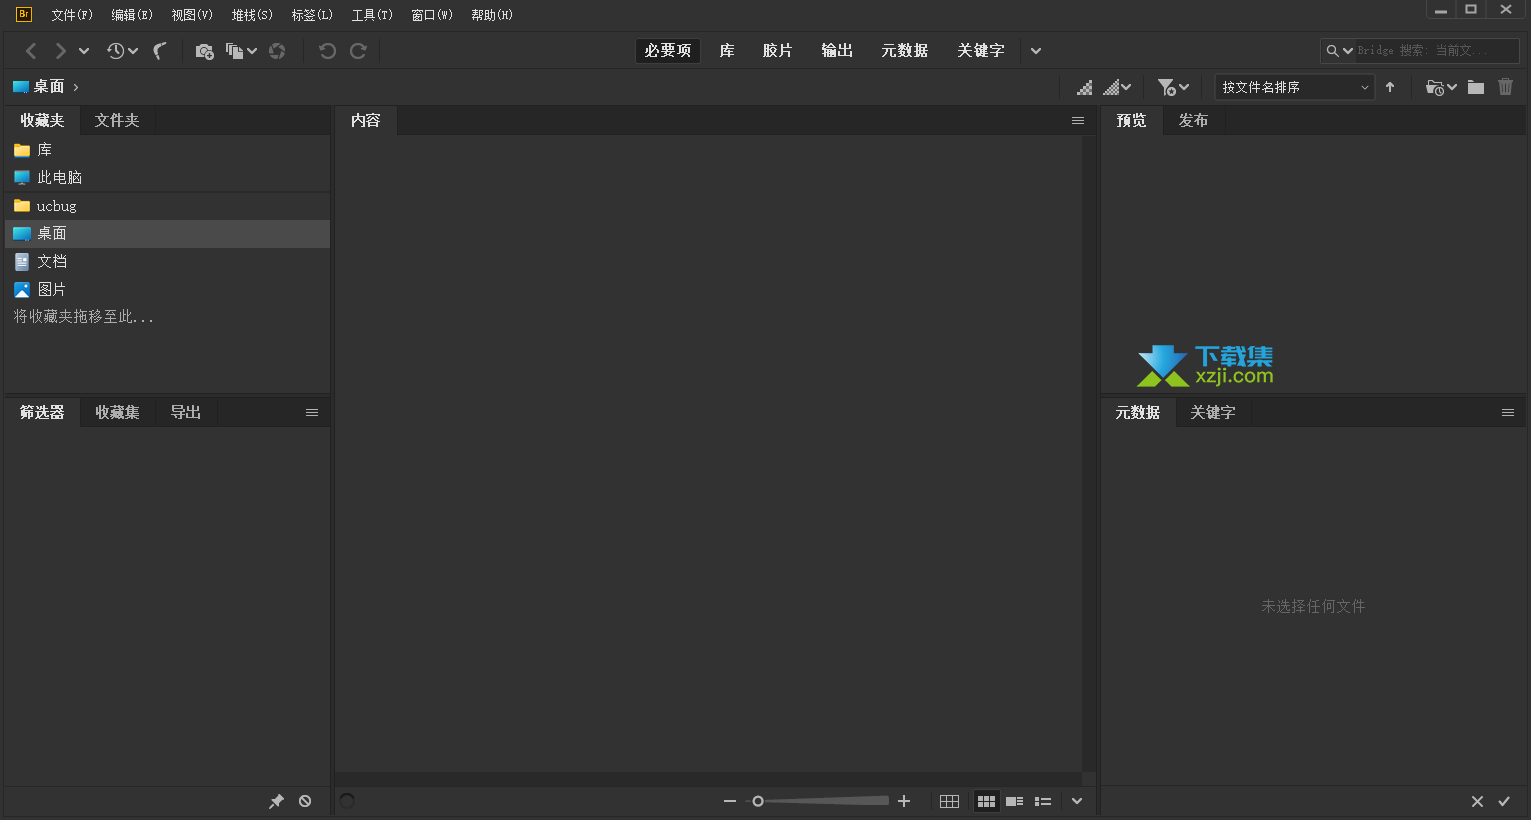Expand the filter items by rating dropdown
The image size is (1531, 820).
pyautogui.click(x=1173, y=87)
